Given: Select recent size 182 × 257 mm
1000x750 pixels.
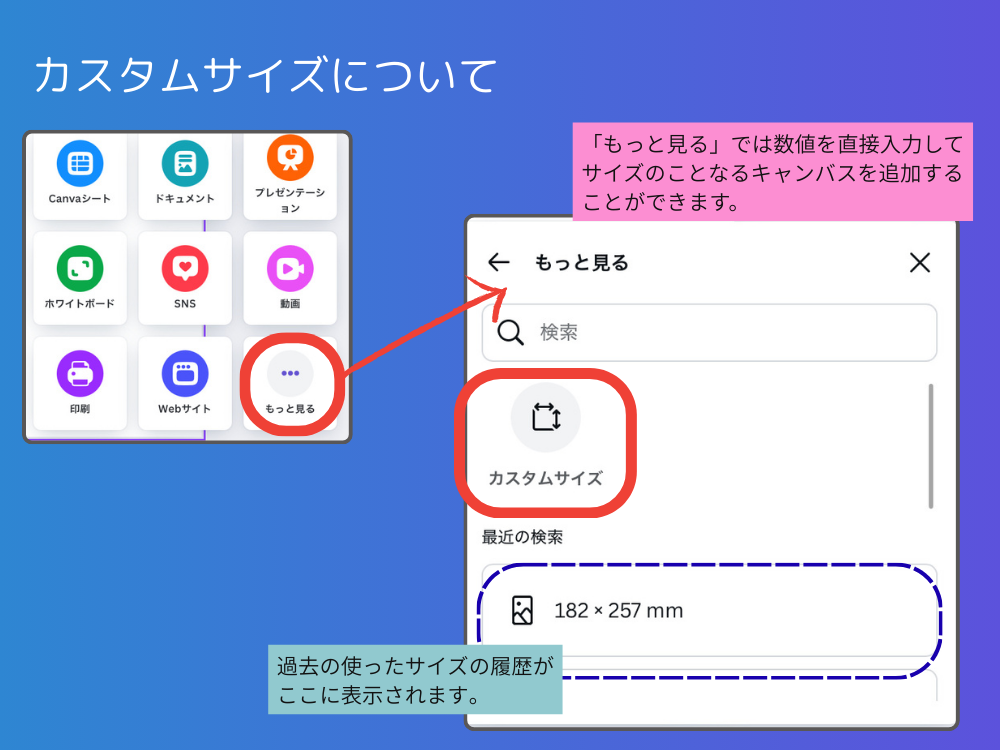Looking at the screenshot, I should click(x=618, y=610).
